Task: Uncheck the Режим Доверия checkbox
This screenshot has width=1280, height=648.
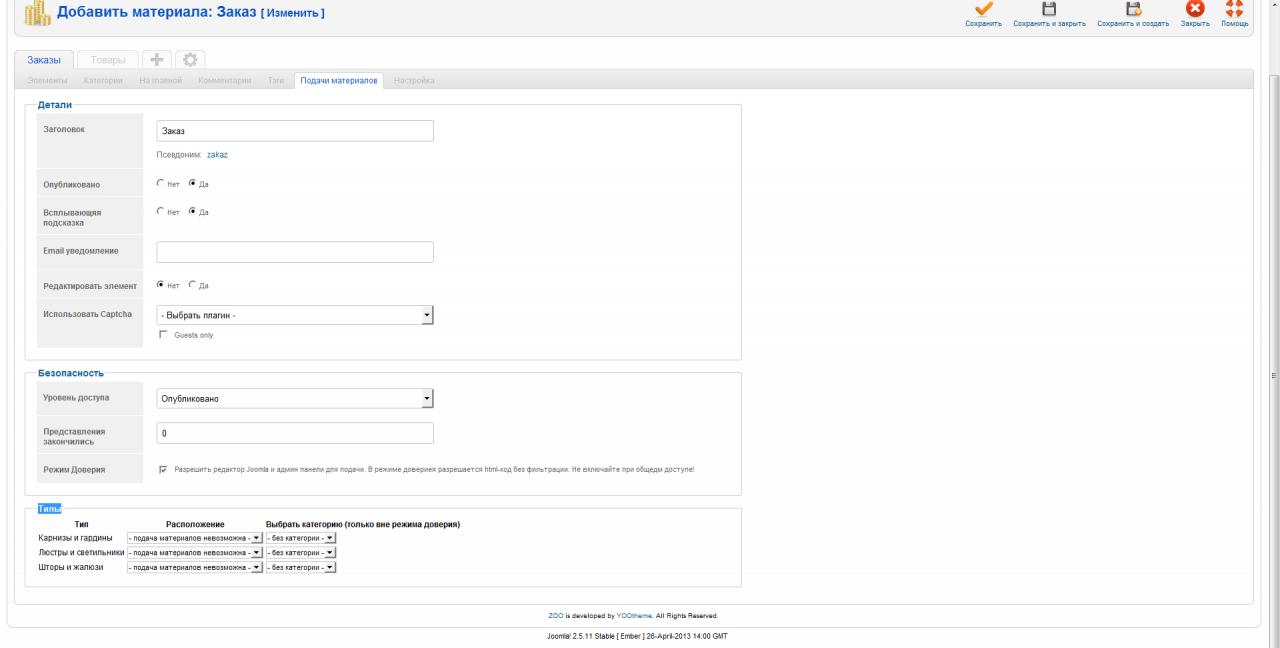Action: (x=164, y=469)
